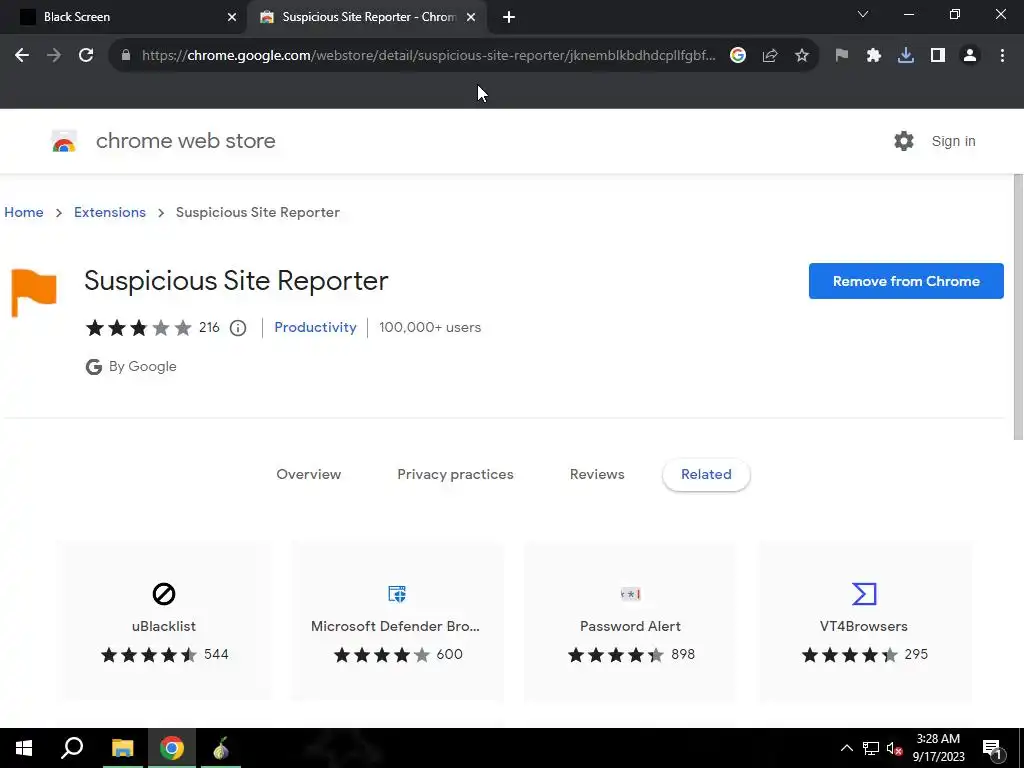Open the Windows Start menu
Image resolution: width=1024 pixels, height=768 pixels.
(24, 748)
